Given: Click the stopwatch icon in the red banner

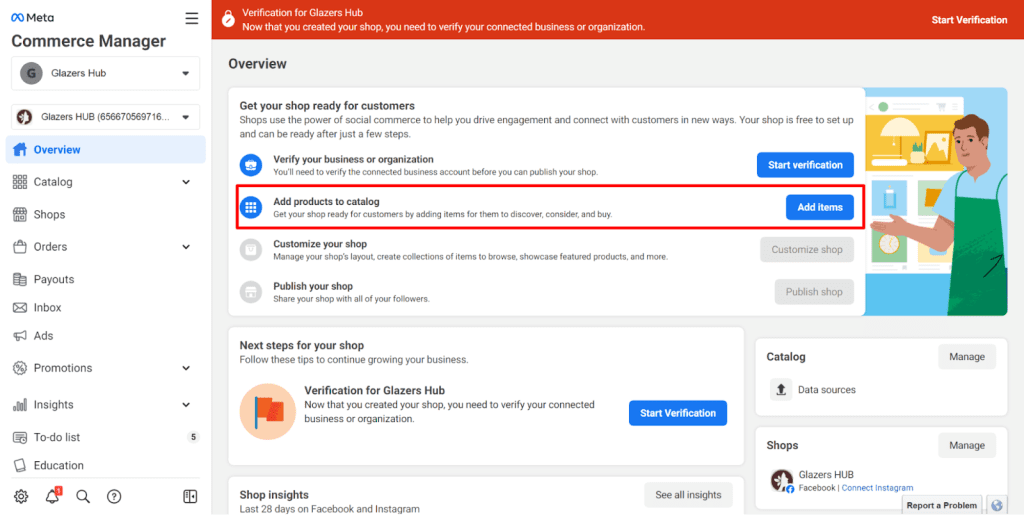Looking at the screenshot, I should pyautogui.click(x=227, y=18).
